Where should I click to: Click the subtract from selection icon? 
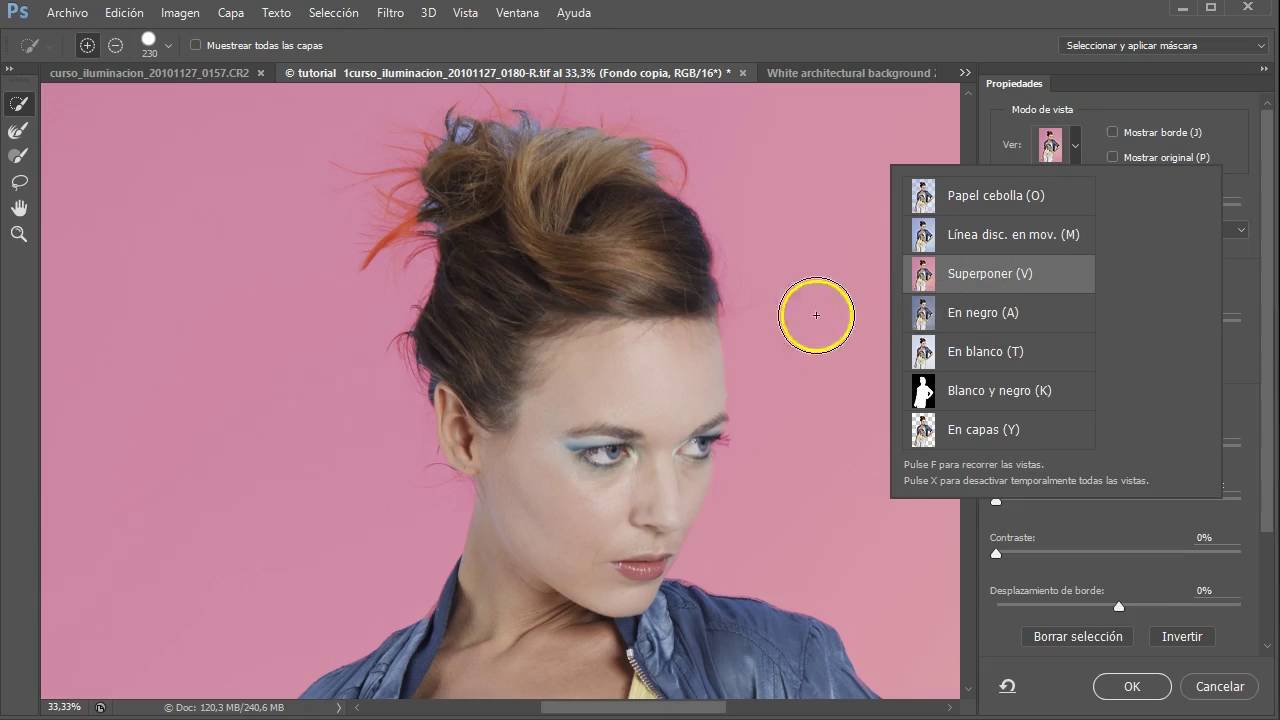click(115, 45)
